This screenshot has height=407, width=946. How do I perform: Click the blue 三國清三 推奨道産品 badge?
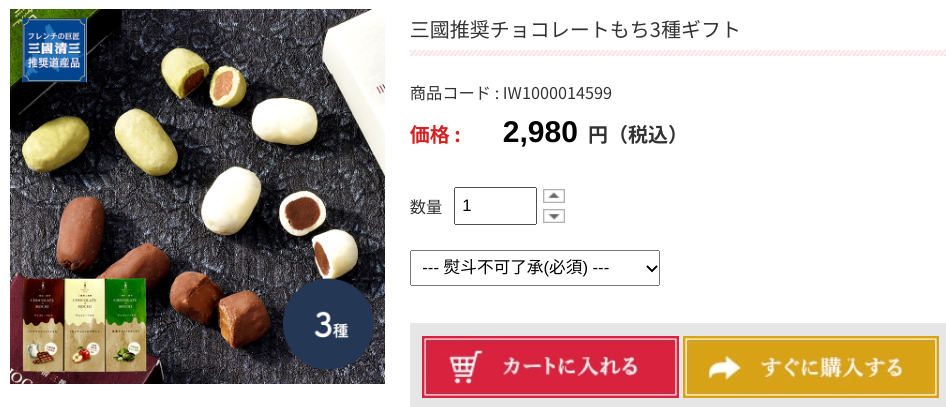pos(55,51)
